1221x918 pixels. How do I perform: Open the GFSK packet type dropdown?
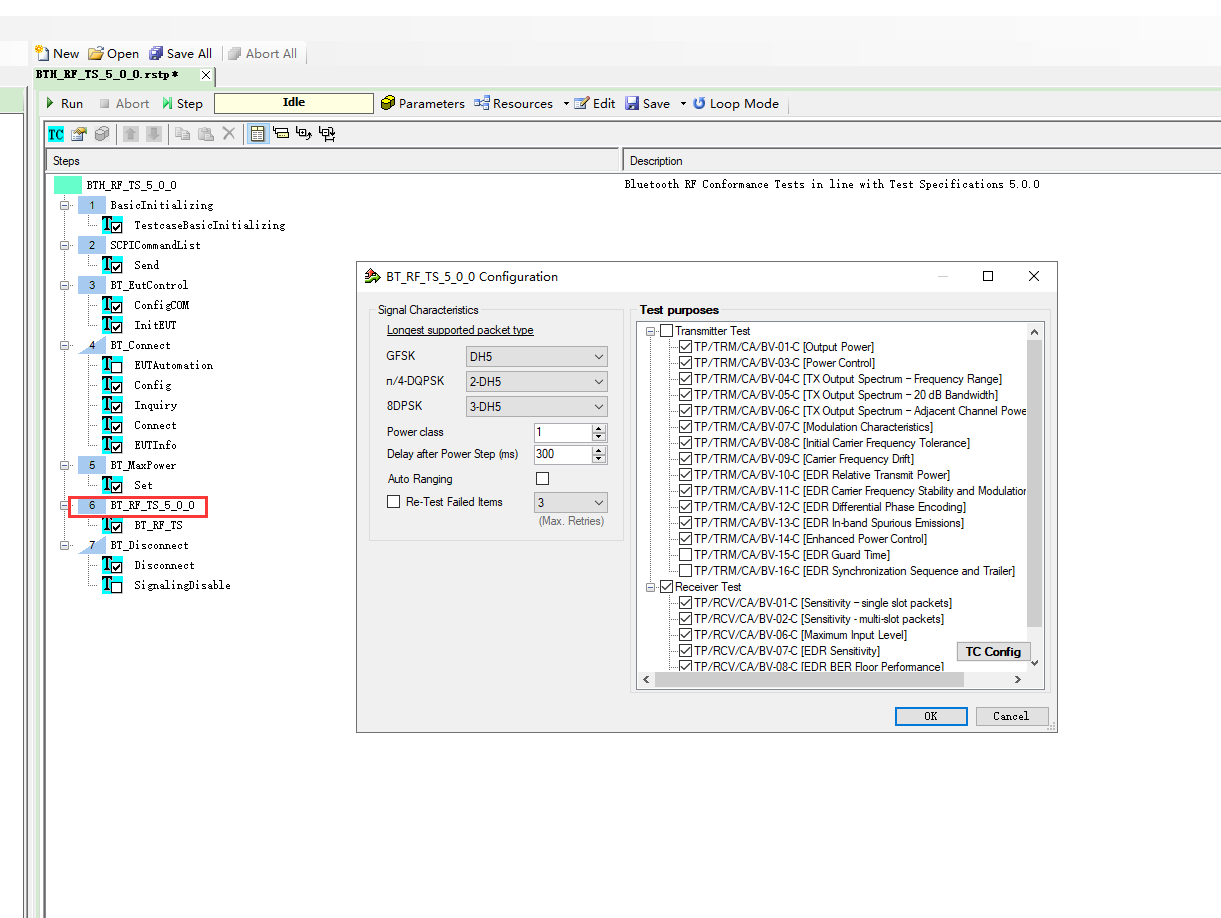coord(537,357)
